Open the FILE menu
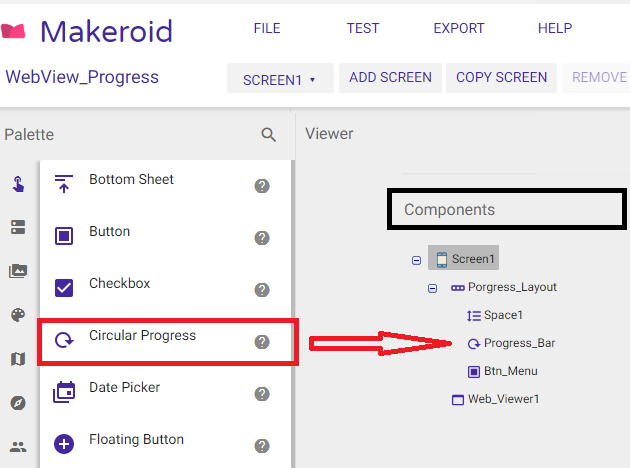 [267, 28]
